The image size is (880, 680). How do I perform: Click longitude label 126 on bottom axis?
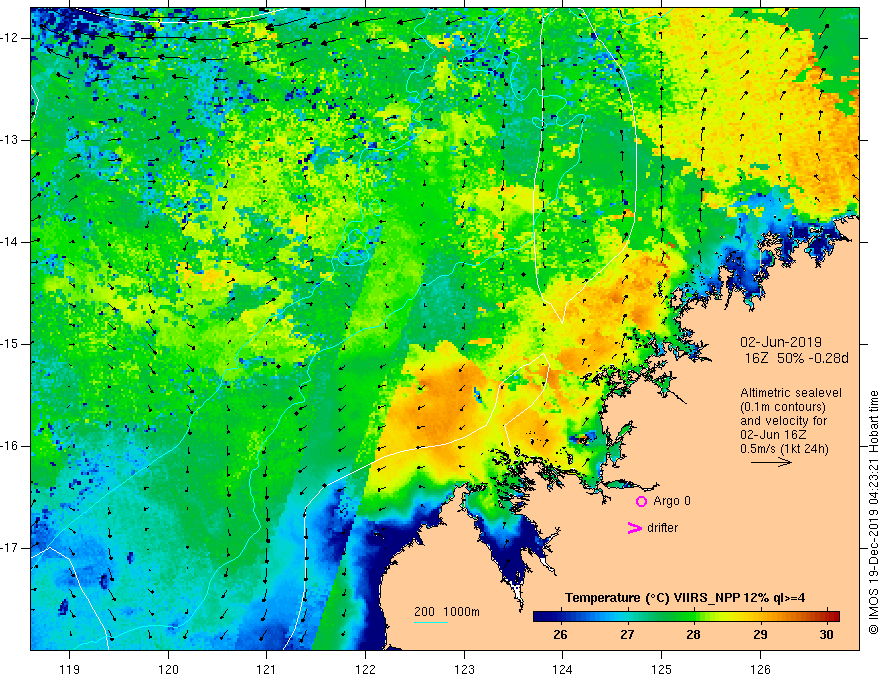click(760, 669)
